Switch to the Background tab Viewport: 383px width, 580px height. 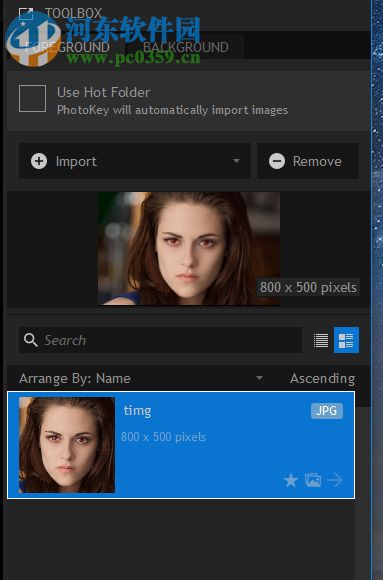pyautogui.click(x=185, y=47)
